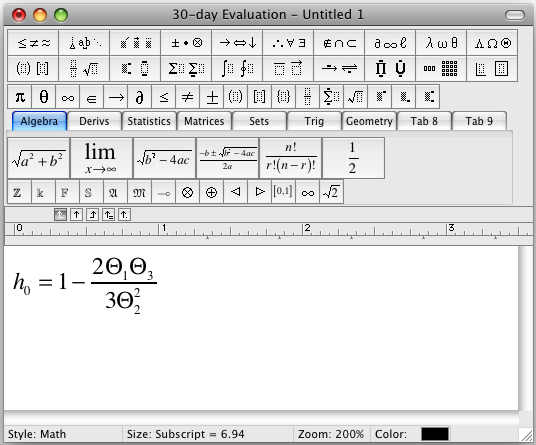
Task: Insert plus-minus symbol from small bar
Action: point(212,97)
